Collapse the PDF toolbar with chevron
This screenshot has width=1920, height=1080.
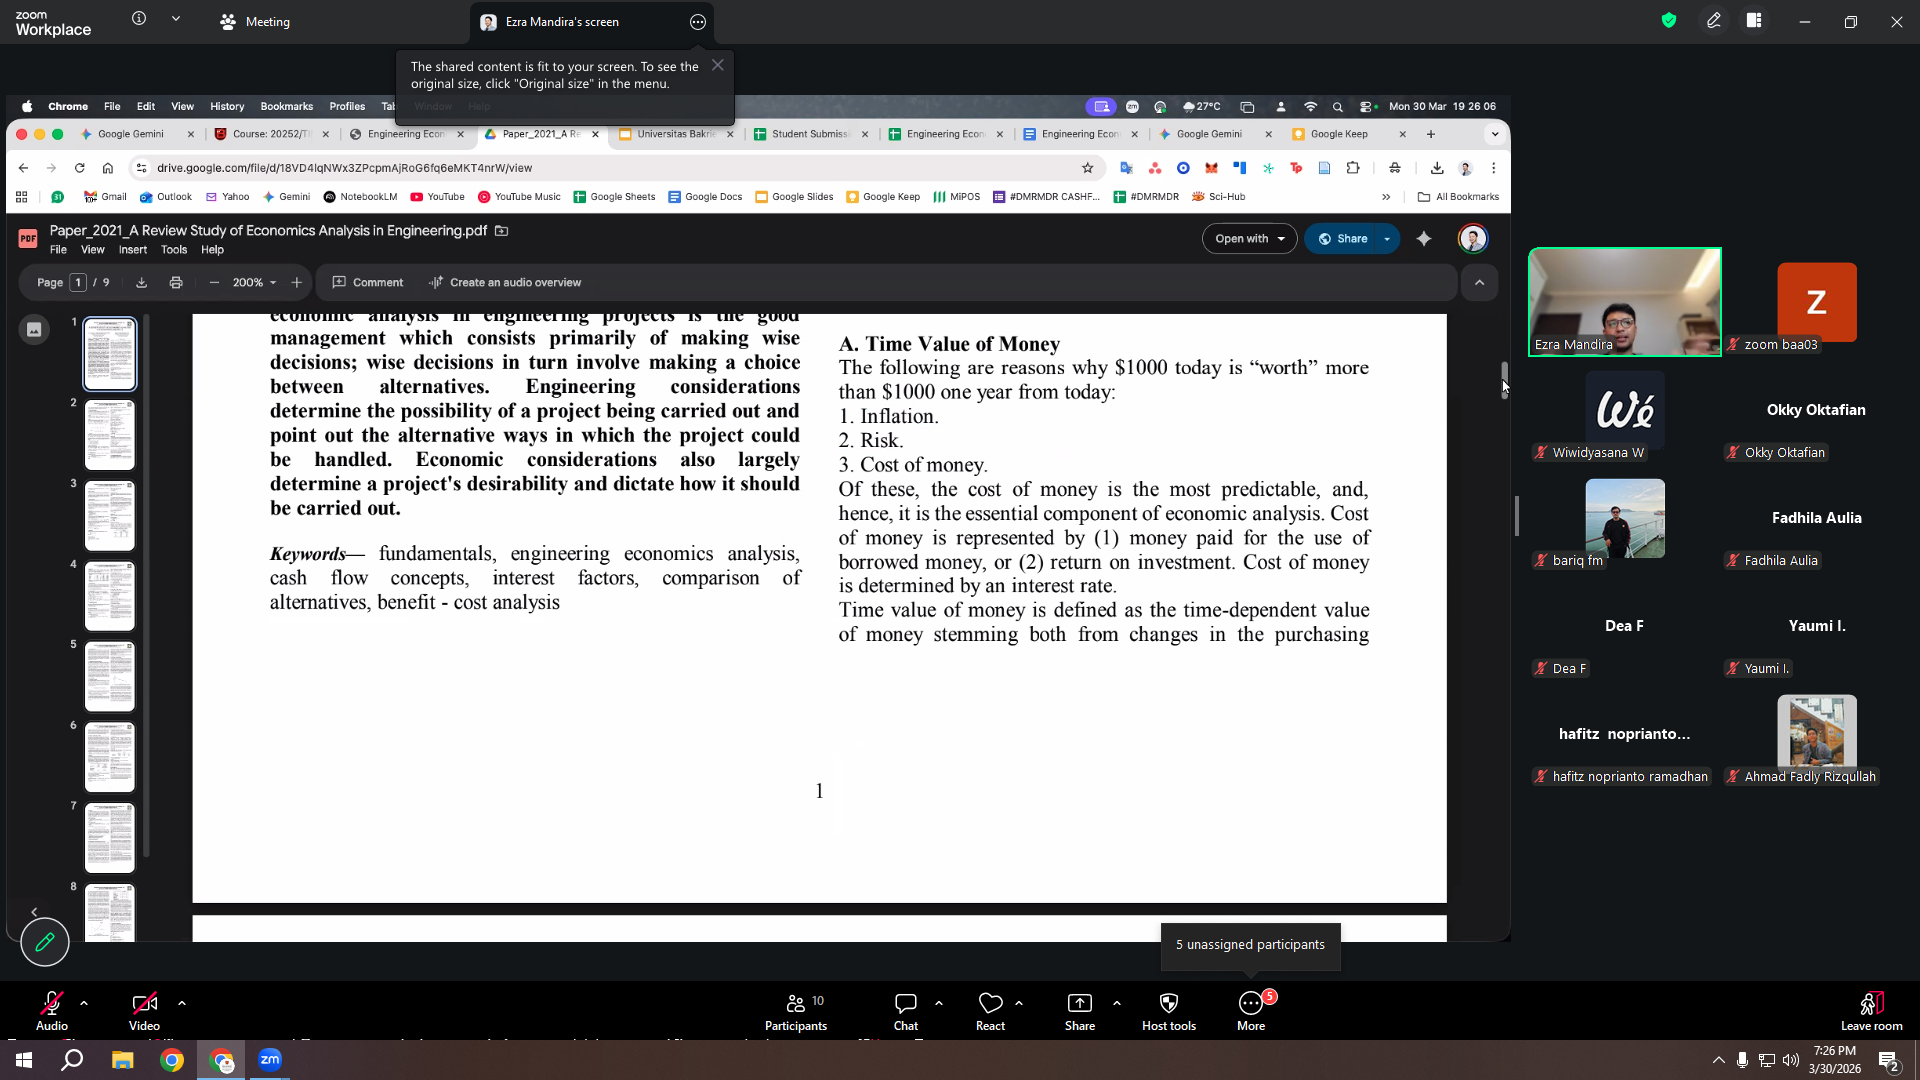tap(1480, 283)
